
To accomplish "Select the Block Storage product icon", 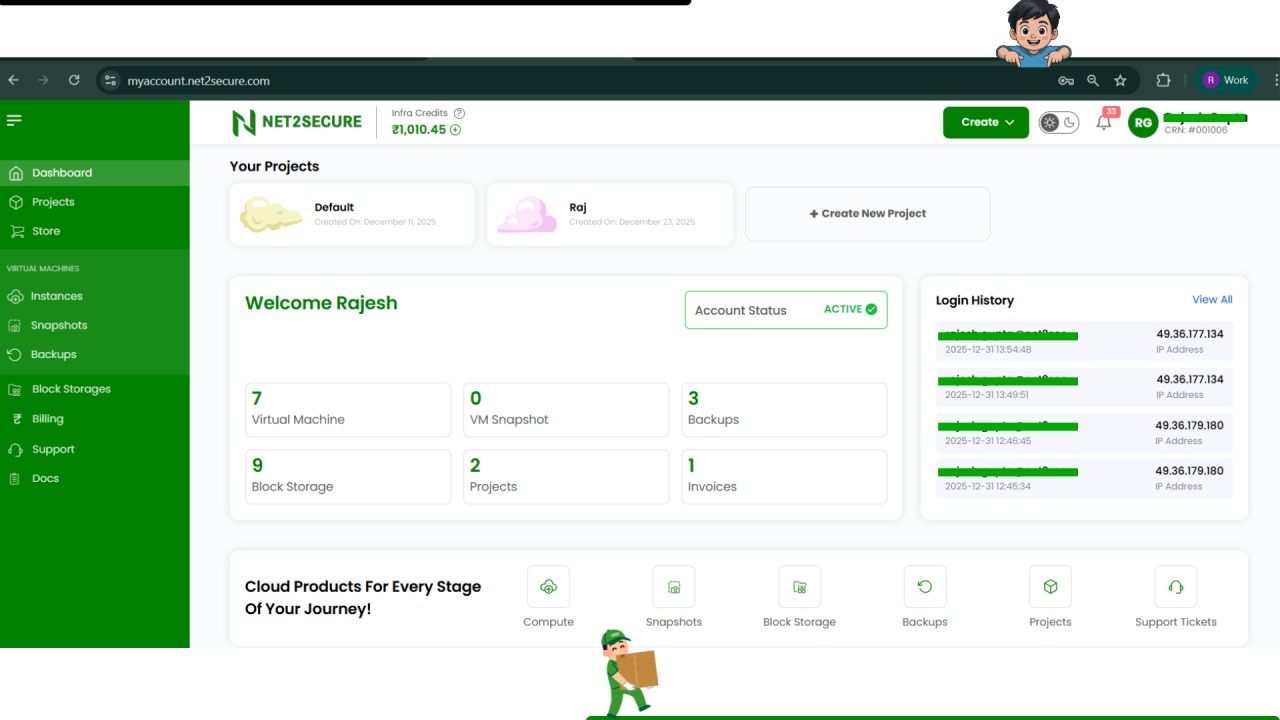I will pyautogui.click(x=799, y=587).
